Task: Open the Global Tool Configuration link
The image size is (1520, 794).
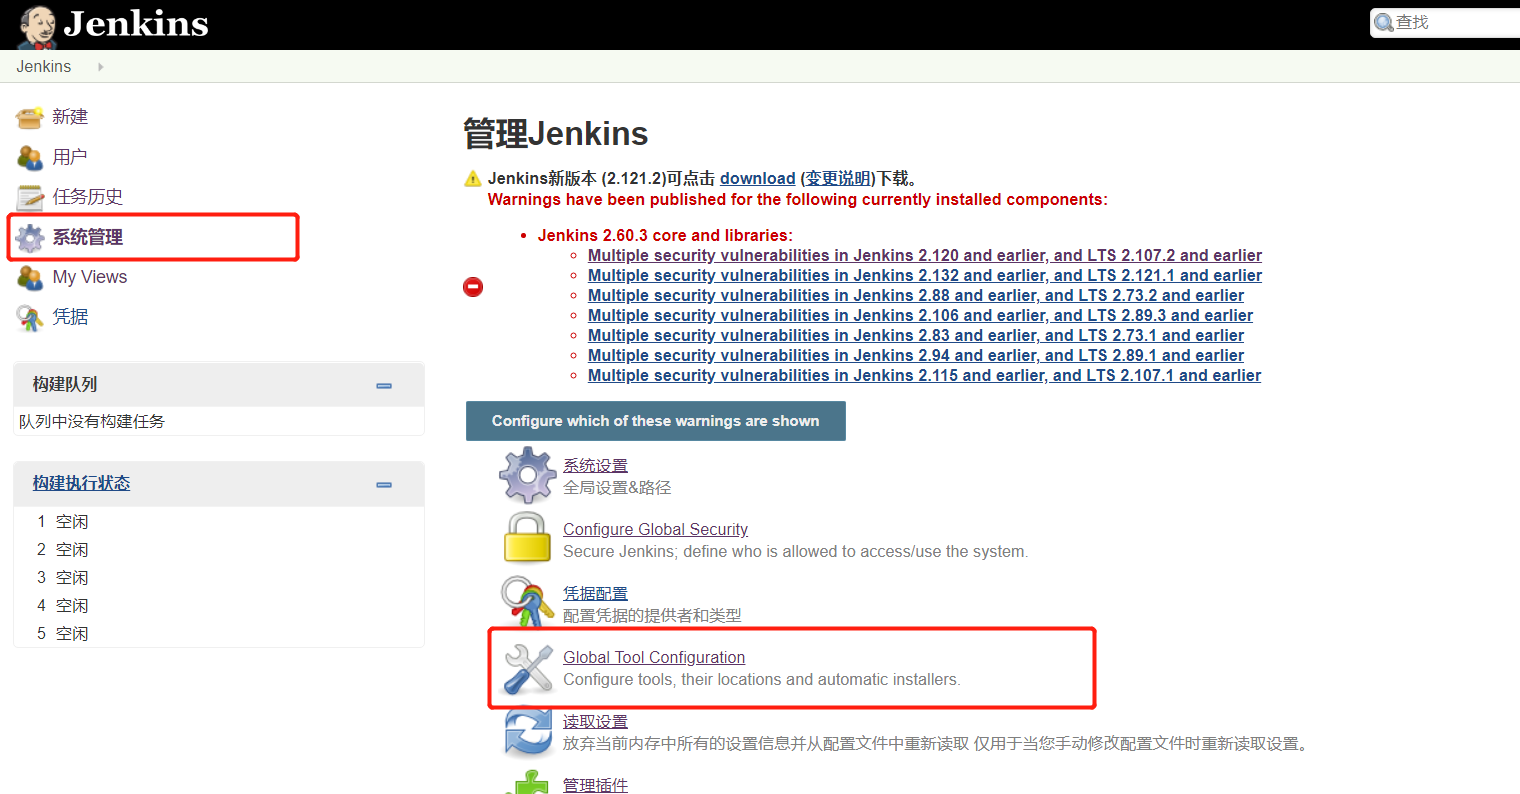Action: click(x=654, y=657)
